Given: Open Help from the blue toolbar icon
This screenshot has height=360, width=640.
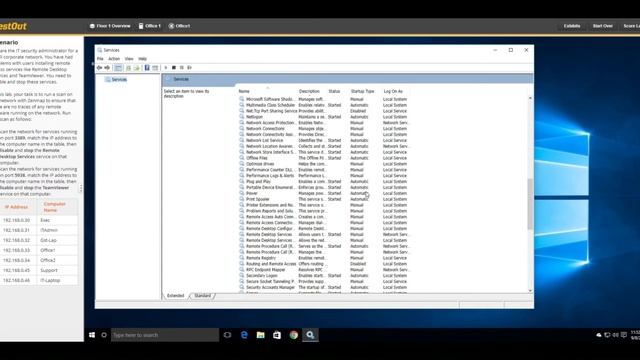Looking at the screenshot, I should [x=147, y=68].
